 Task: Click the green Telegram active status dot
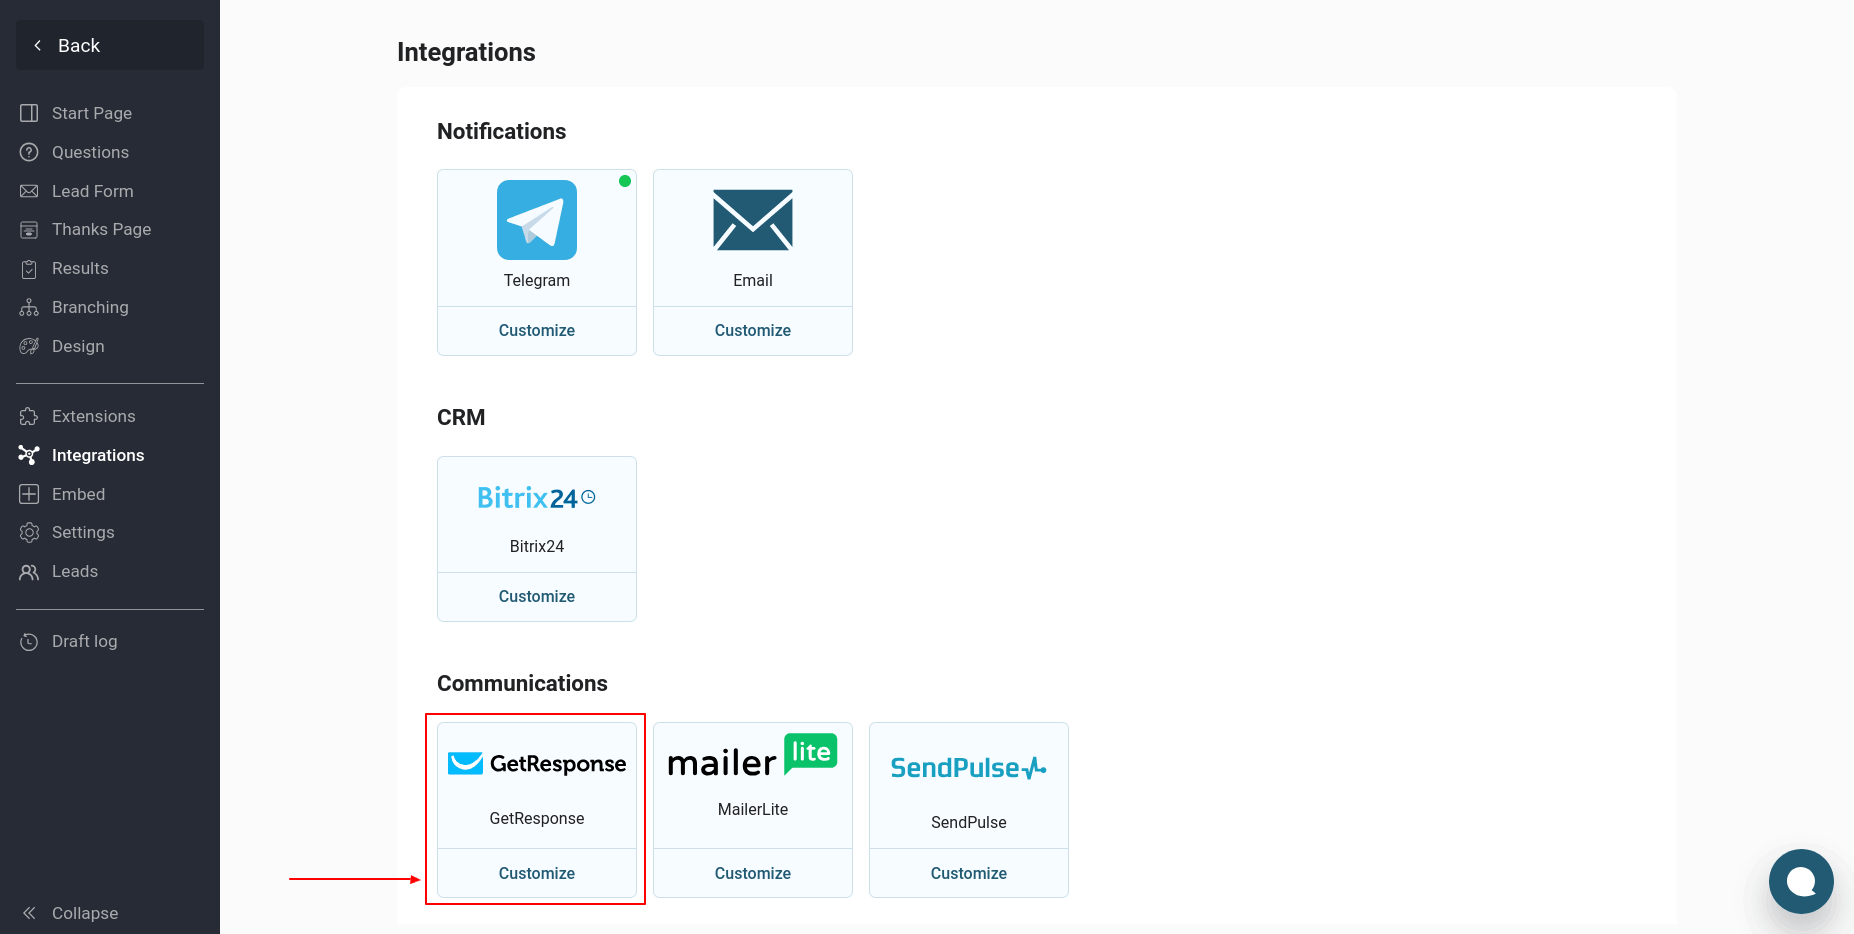tap(625, 181)
